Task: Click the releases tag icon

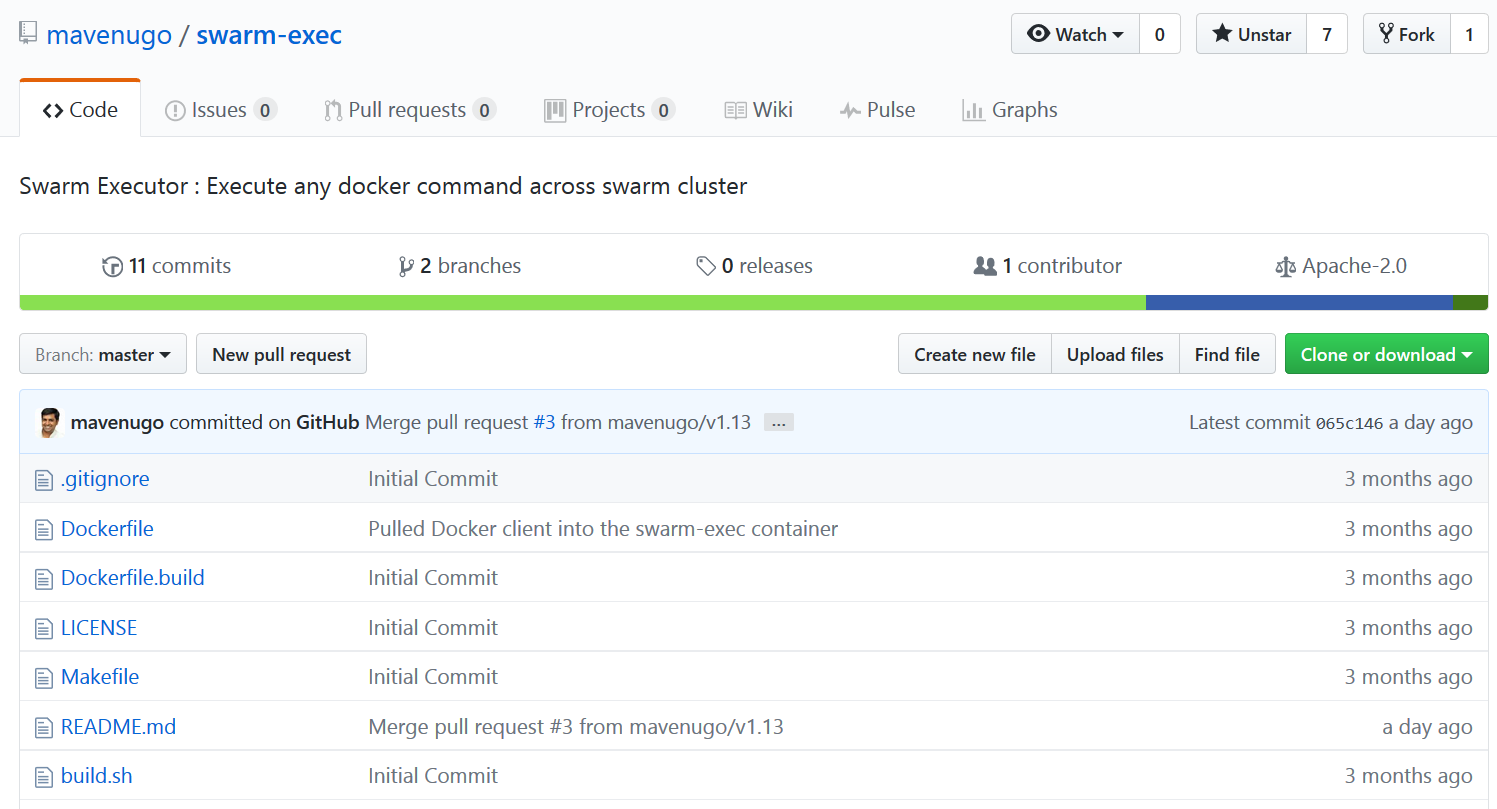Action: [706, 266]
